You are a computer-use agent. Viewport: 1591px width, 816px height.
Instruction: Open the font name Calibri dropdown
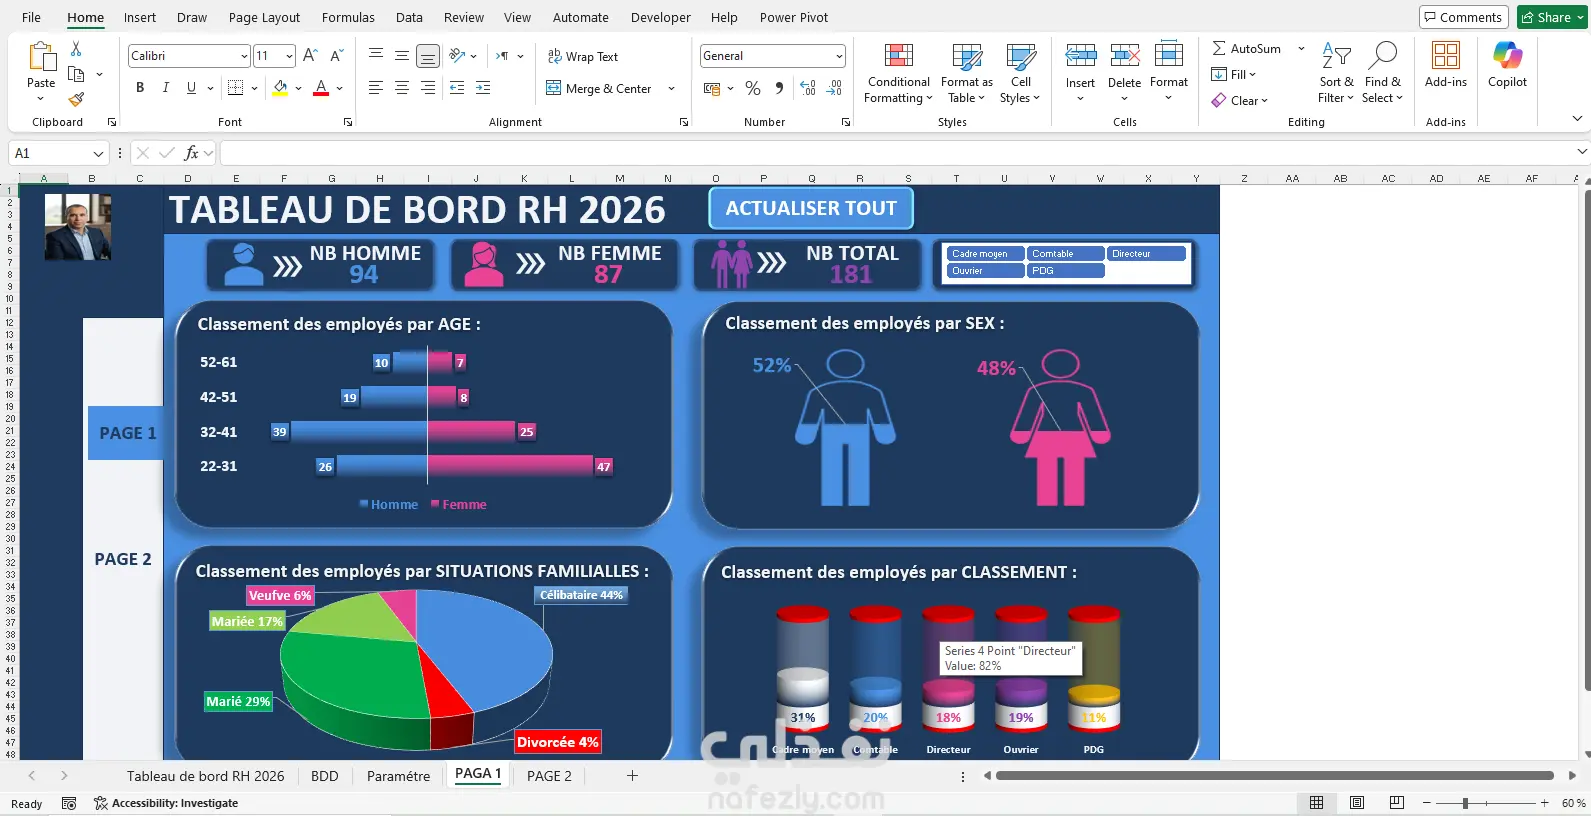point(244,56)
